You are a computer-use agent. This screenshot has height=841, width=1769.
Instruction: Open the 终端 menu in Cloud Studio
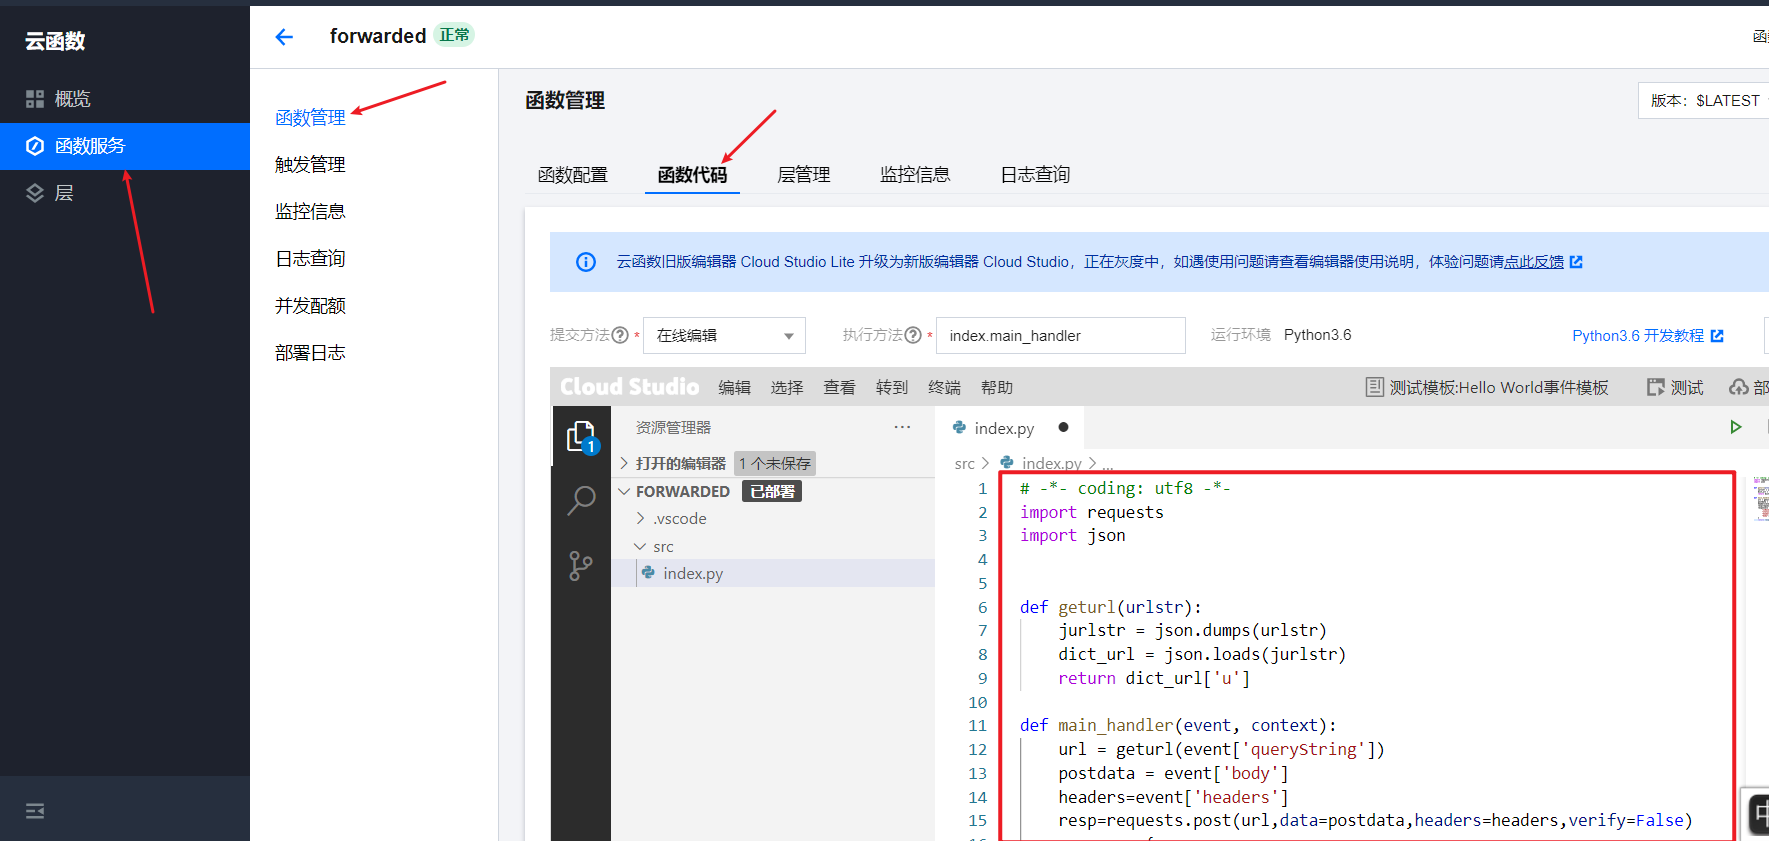point(944,387)
